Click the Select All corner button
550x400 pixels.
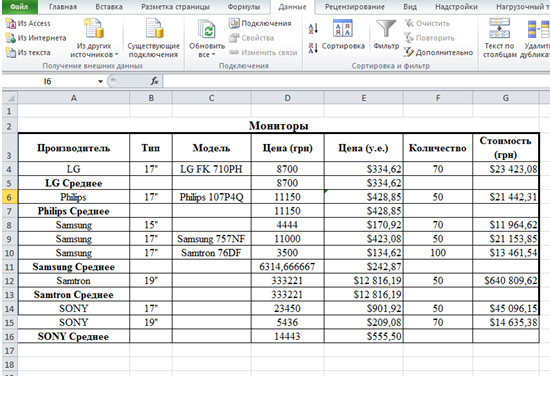pos(10,98)
